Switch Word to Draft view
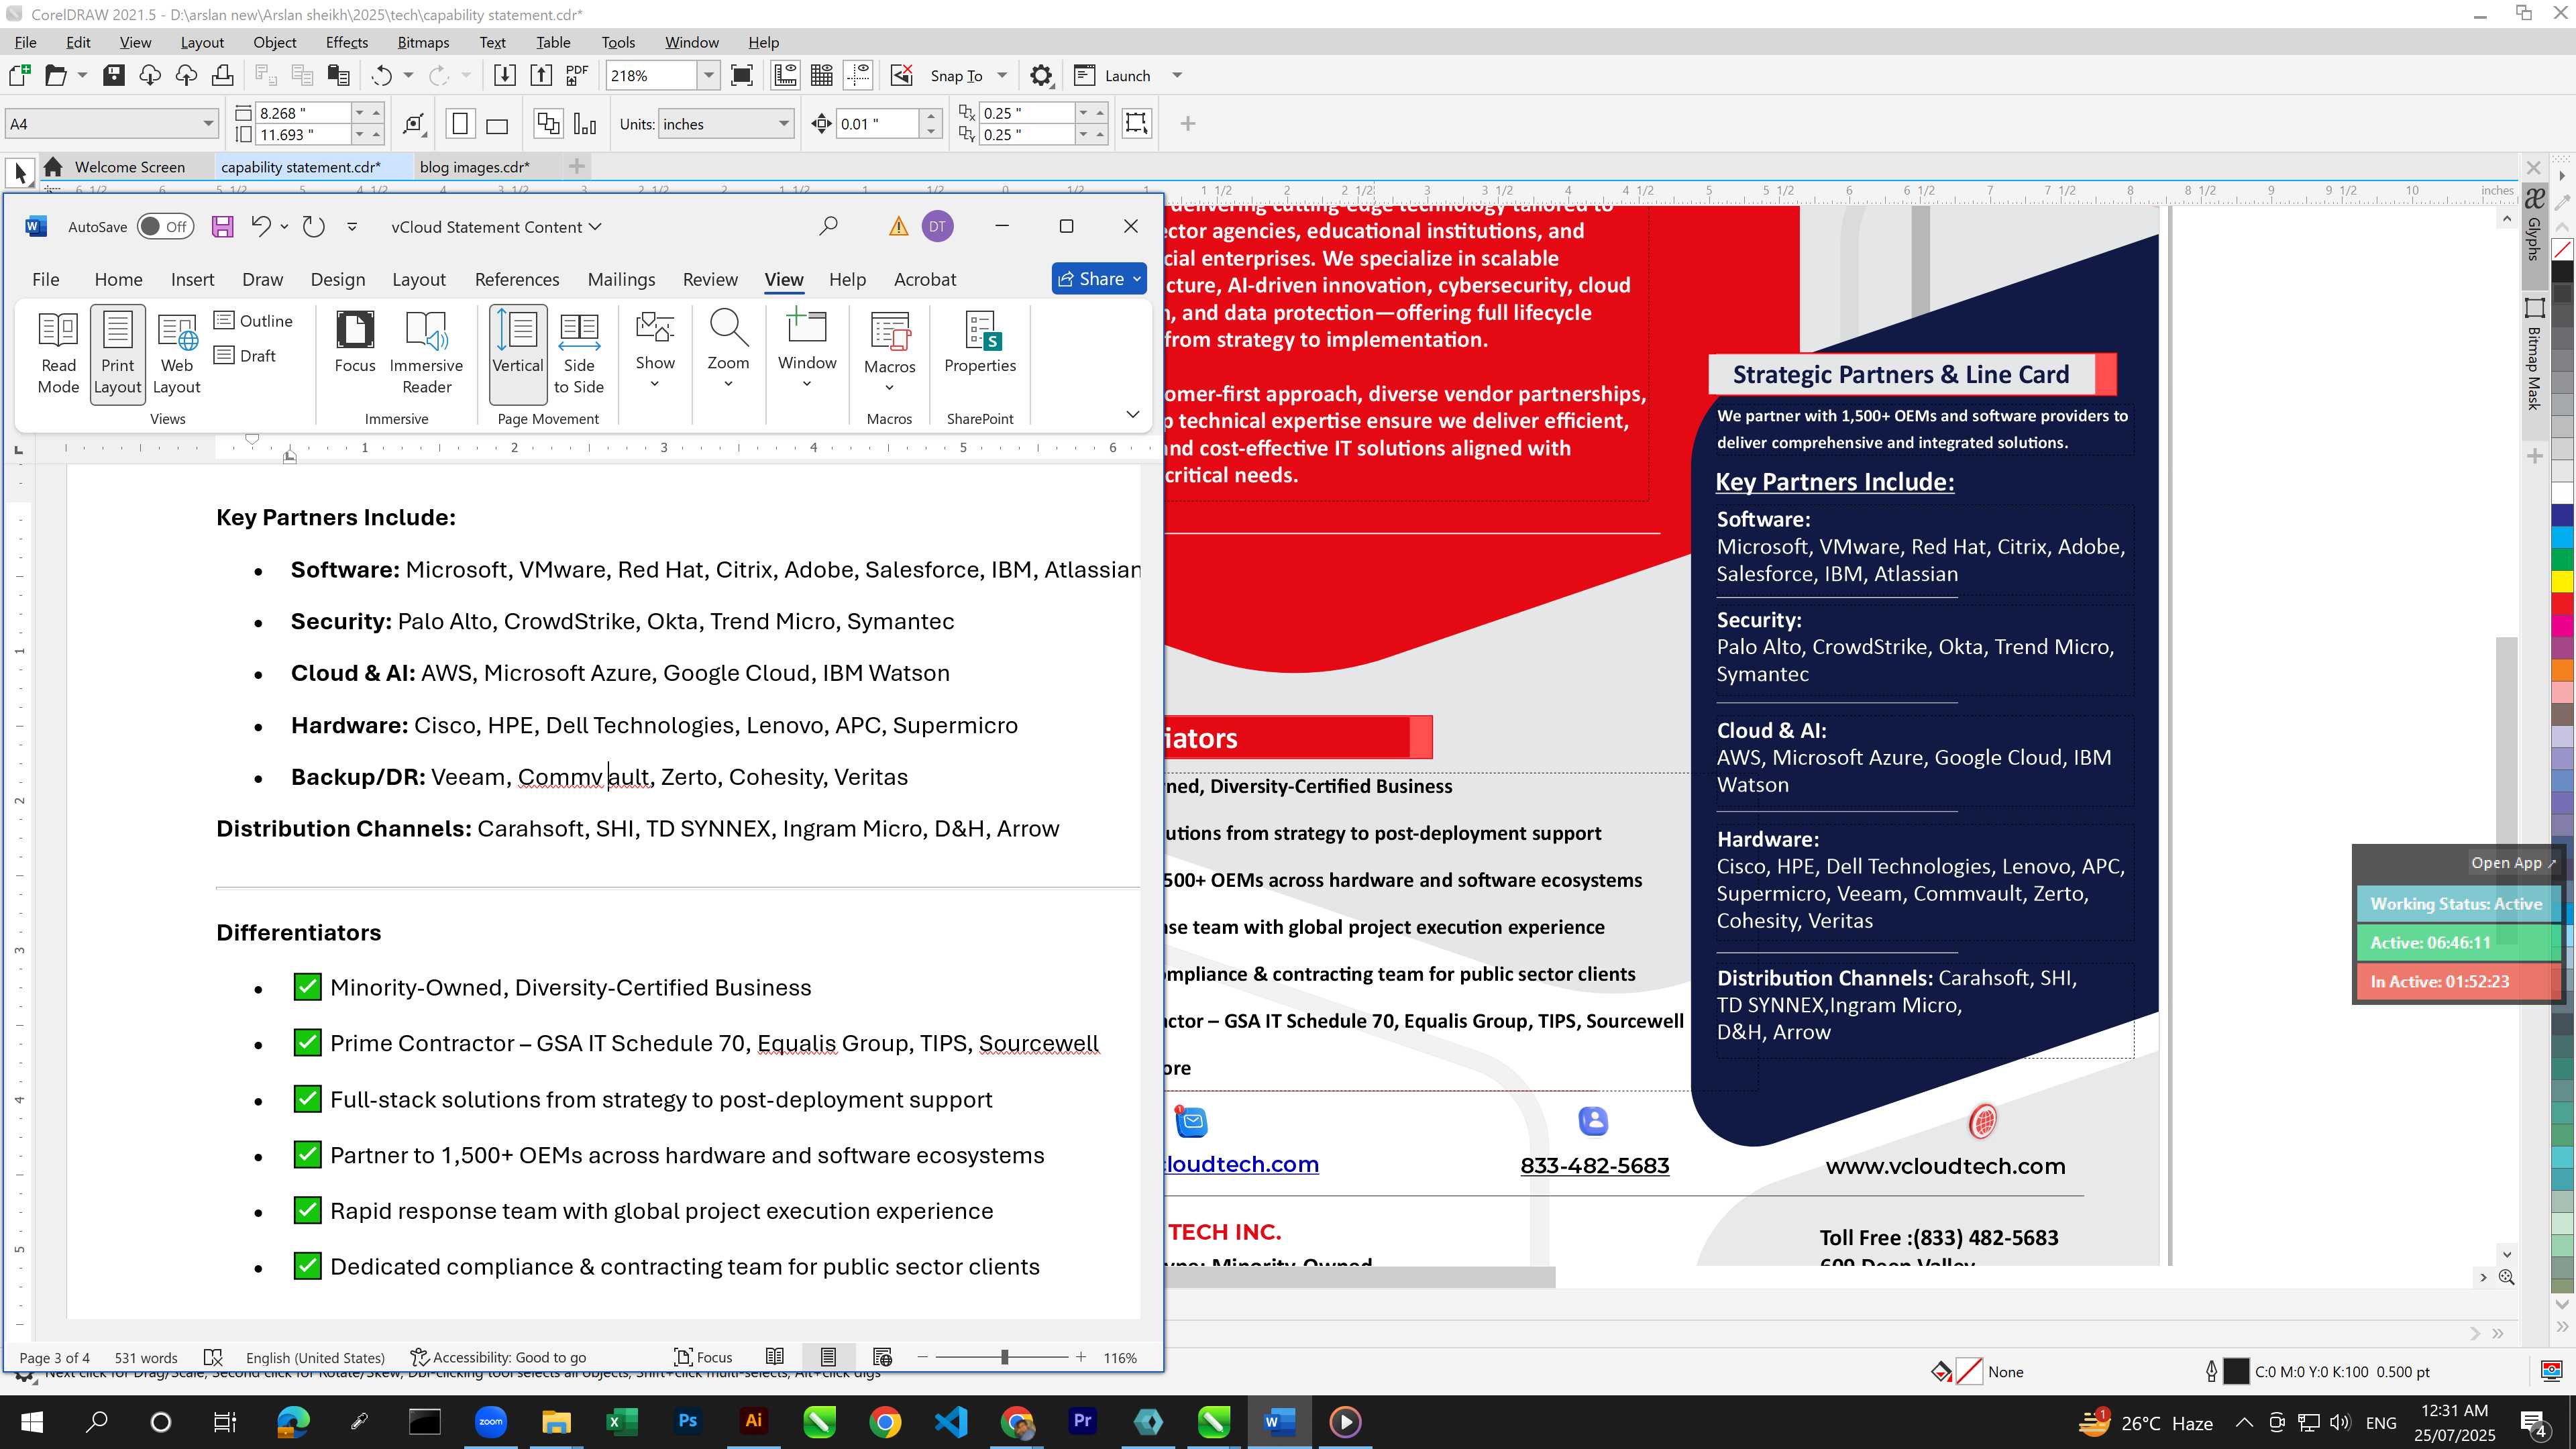2576x1449 pixels. click(x=245, y=356)
